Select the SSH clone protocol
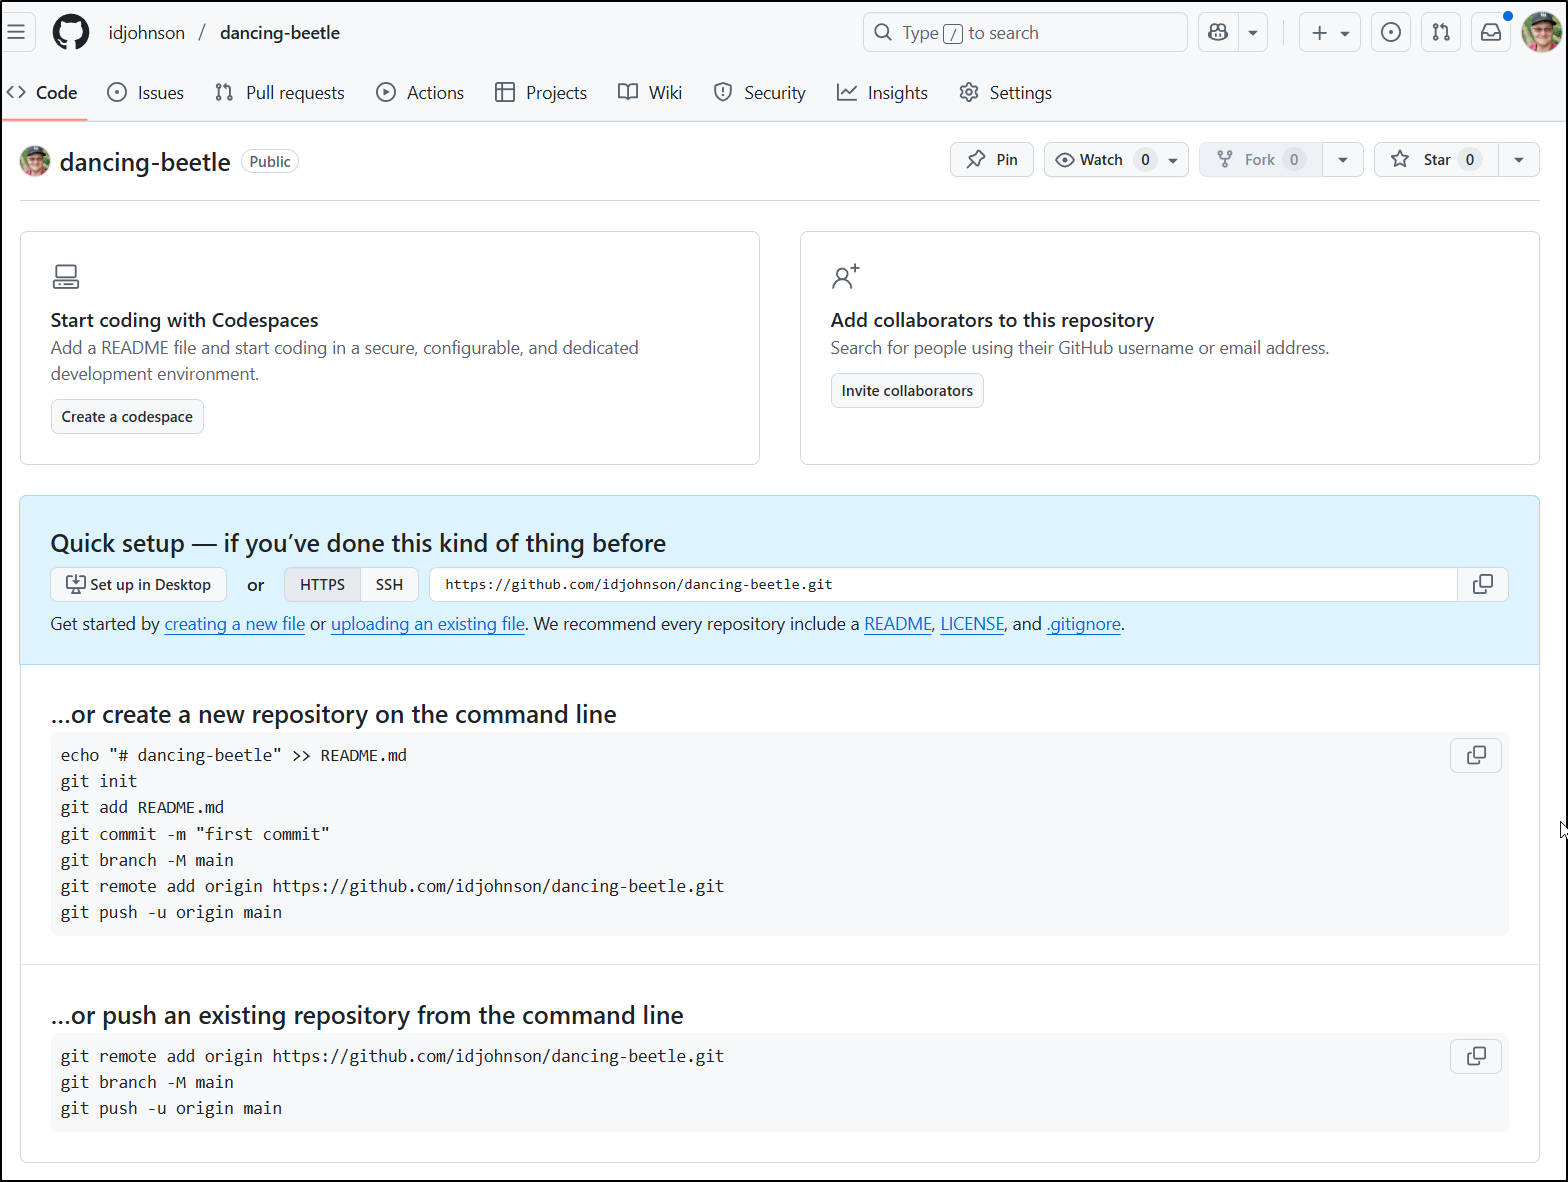Screen dimensions: 1568x1182 click(x=389, y=585)
